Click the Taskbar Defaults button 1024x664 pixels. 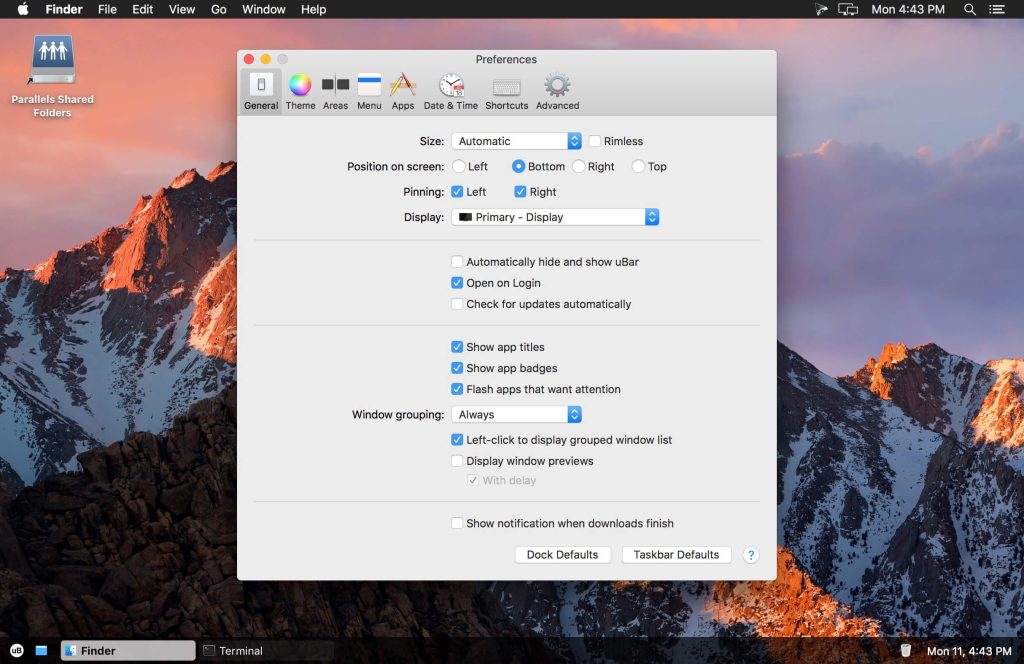(x=676, y=555)
